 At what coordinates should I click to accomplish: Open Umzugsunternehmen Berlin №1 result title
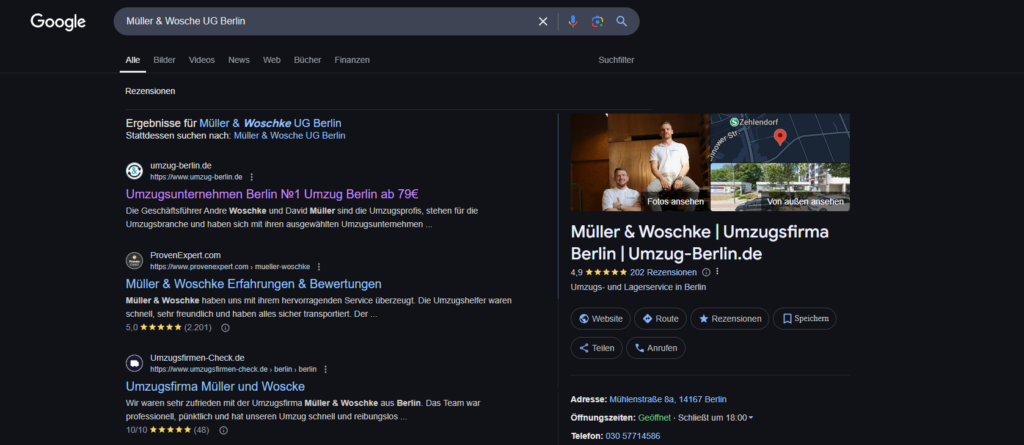click(x=272, y=194)
